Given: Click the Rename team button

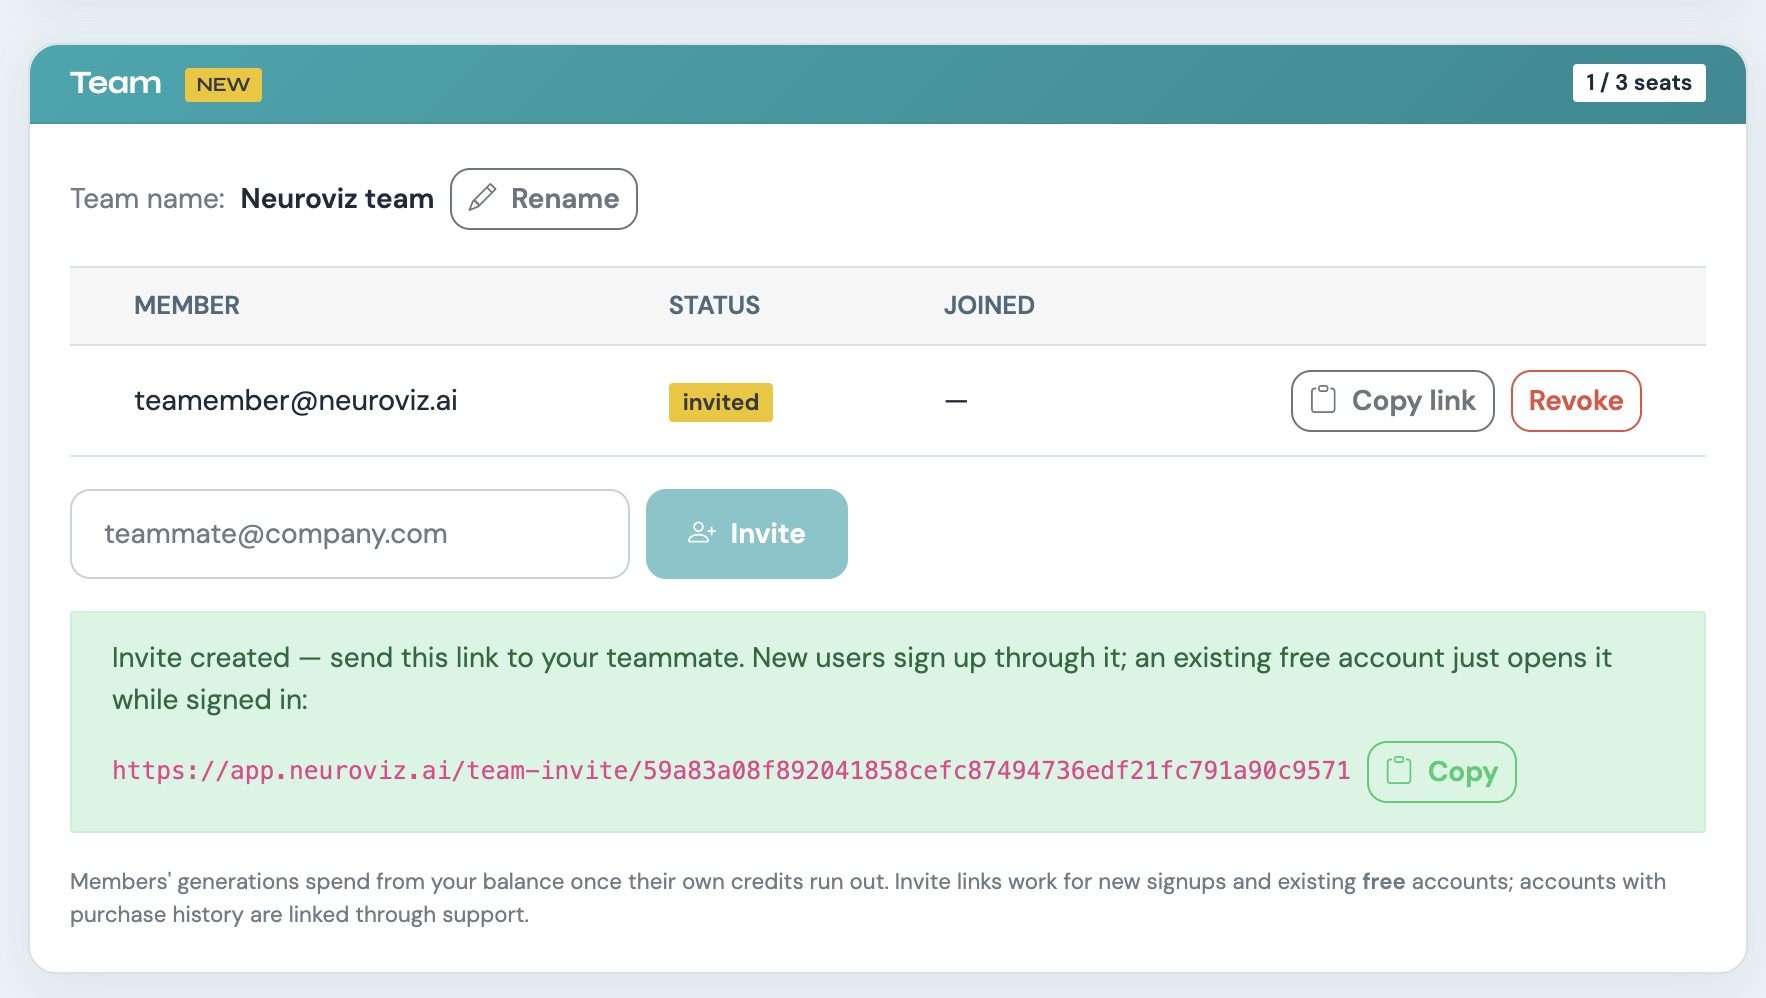Looking at the screenshot, I should (x=543, y=199).
